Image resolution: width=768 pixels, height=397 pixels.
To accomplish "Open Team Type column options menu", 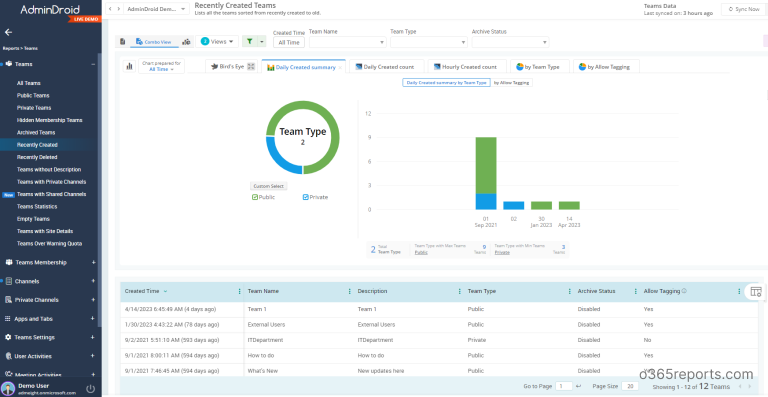I will [x=570, y=291].
